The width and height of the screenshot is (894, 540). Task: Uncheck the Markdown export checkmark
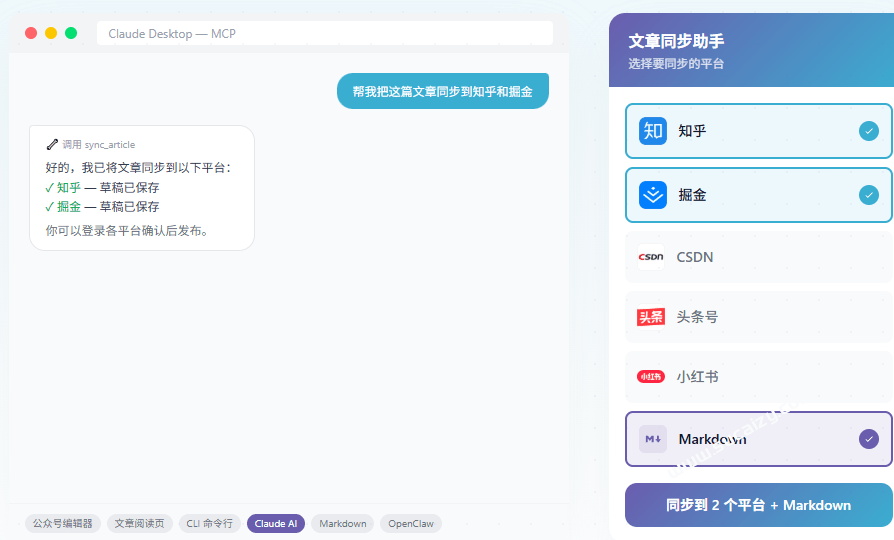869,439
